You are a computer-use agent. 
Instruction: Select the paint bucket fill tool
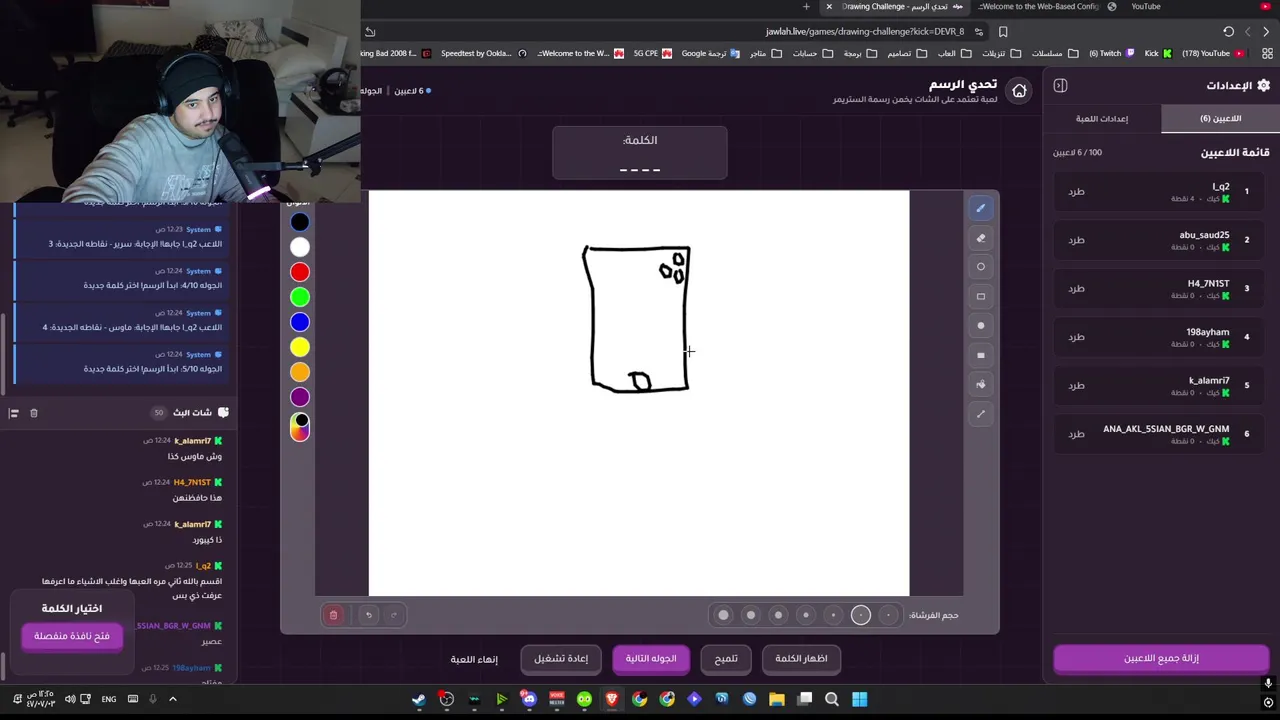click(980, 384)
